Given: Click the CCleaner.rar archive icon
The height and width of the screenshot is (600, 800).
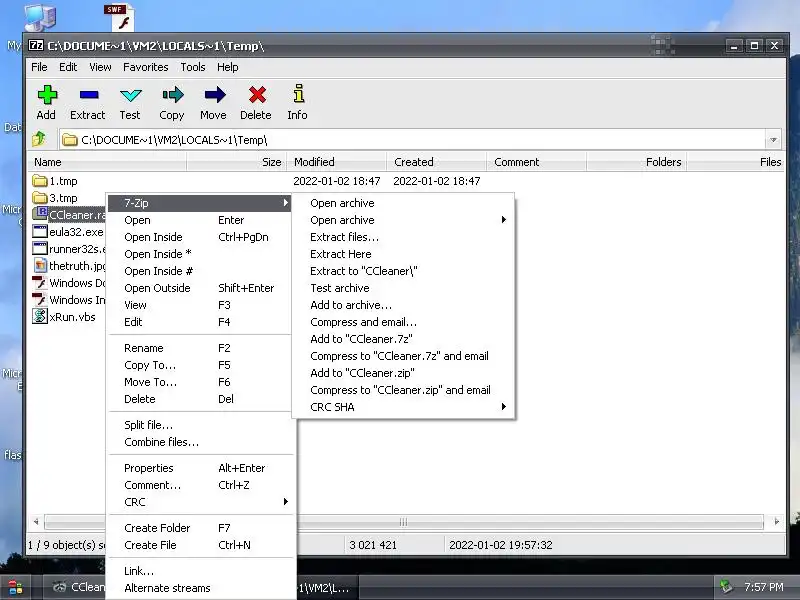Looking at the screenshot, I should pyautogui.click(x=40, y=214).
